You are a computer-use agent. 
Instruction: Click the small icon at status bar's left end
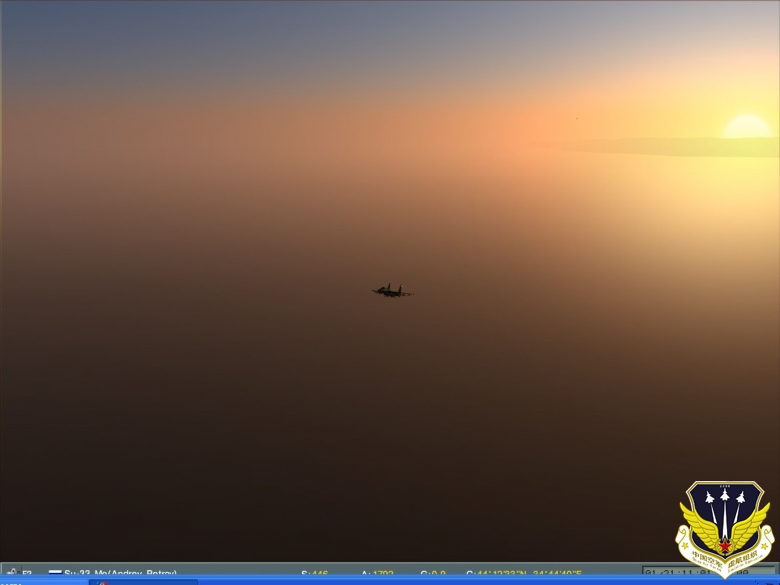[11, 573]
